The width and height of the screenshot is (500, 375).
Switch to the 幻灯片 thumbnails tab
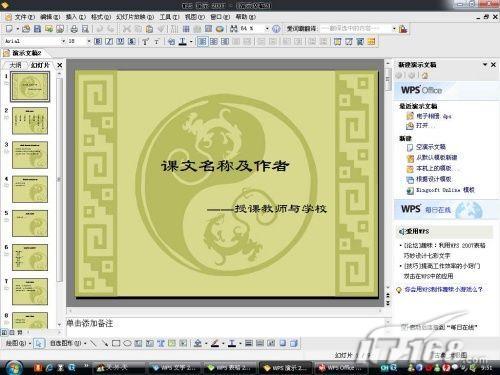tap(40, 65)
